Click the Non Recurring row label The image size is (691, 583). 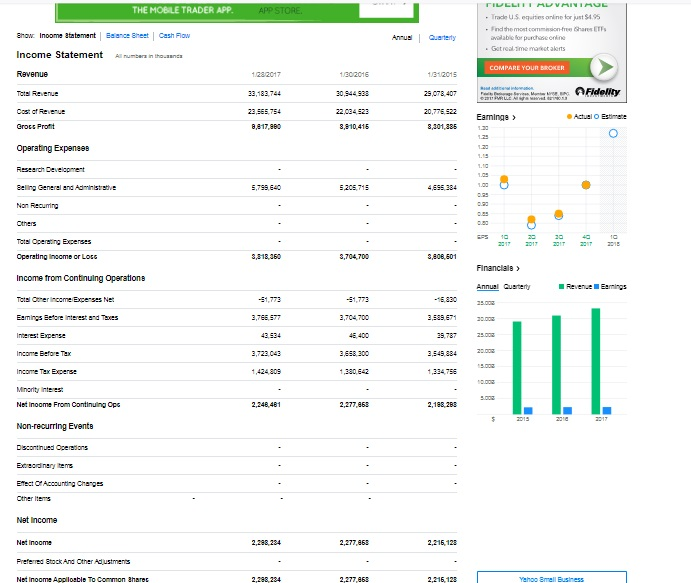(x=37, y=205)
